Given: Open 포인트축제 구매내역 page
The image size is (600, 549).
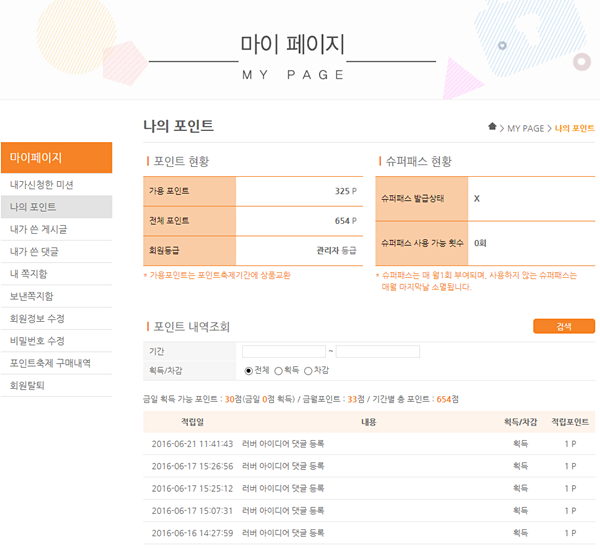Looking at the screenshot, I should pos(49,363).
